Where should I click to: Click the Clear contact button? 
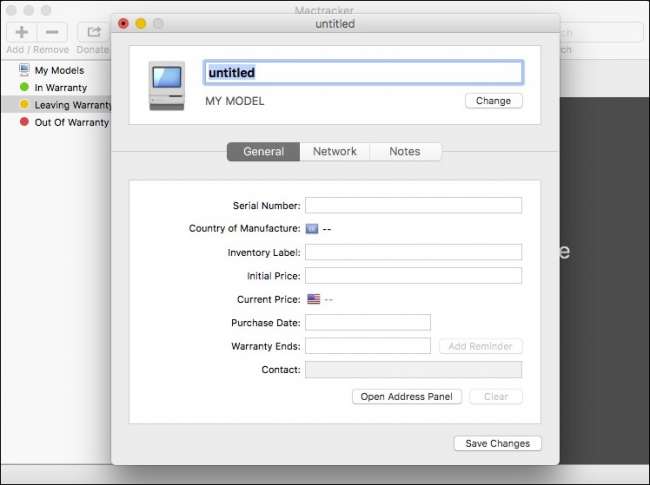coord(496,397)
